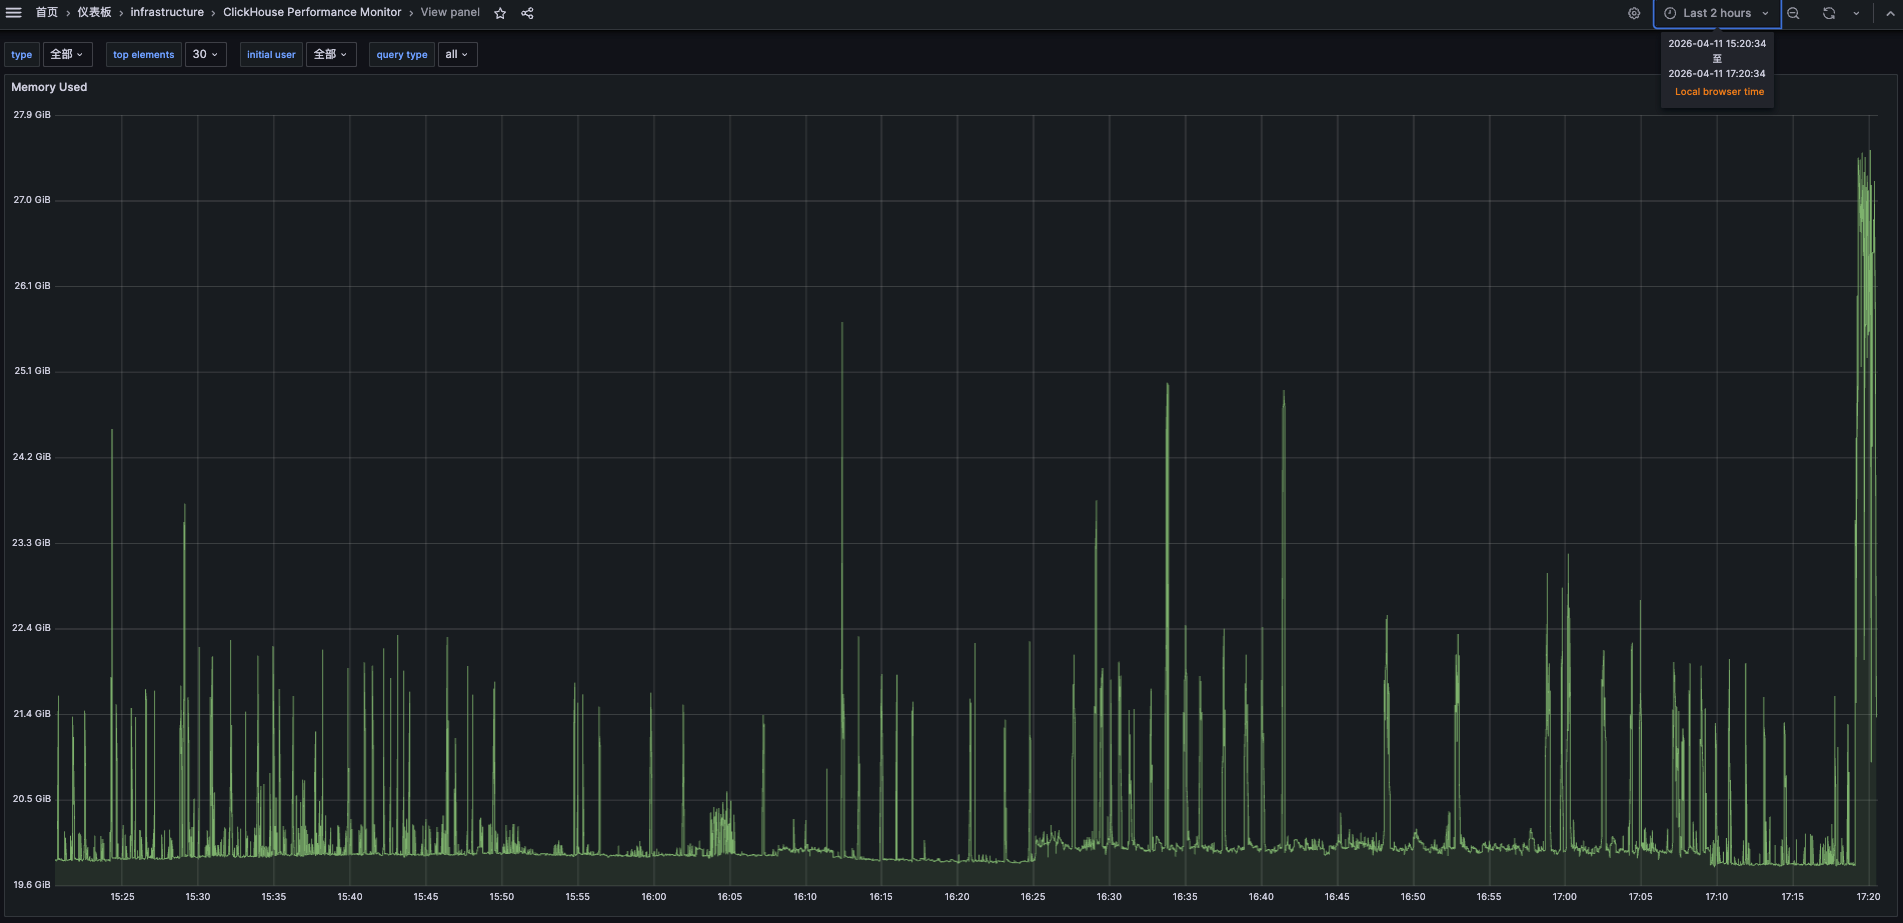The image size is (1903, 923).
Task: Click the 15:45 time axis label
Action: [x=426, y=897]
